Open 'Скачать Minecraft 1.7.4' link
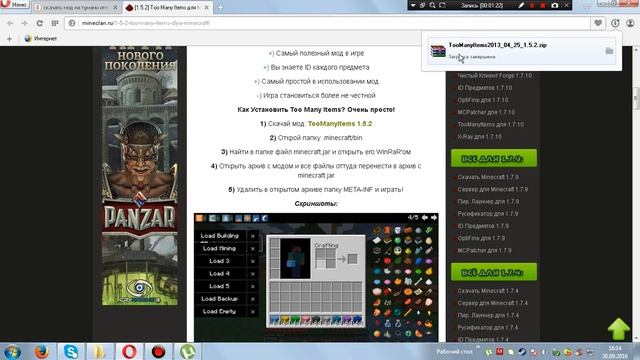The width and height of the screenshot is (640, 360). [x=488, y=291]
